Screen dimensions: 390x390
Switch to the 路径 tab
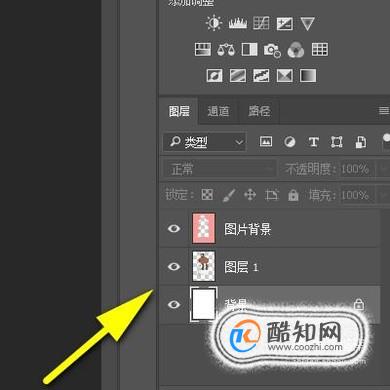[x=259, y=111]
